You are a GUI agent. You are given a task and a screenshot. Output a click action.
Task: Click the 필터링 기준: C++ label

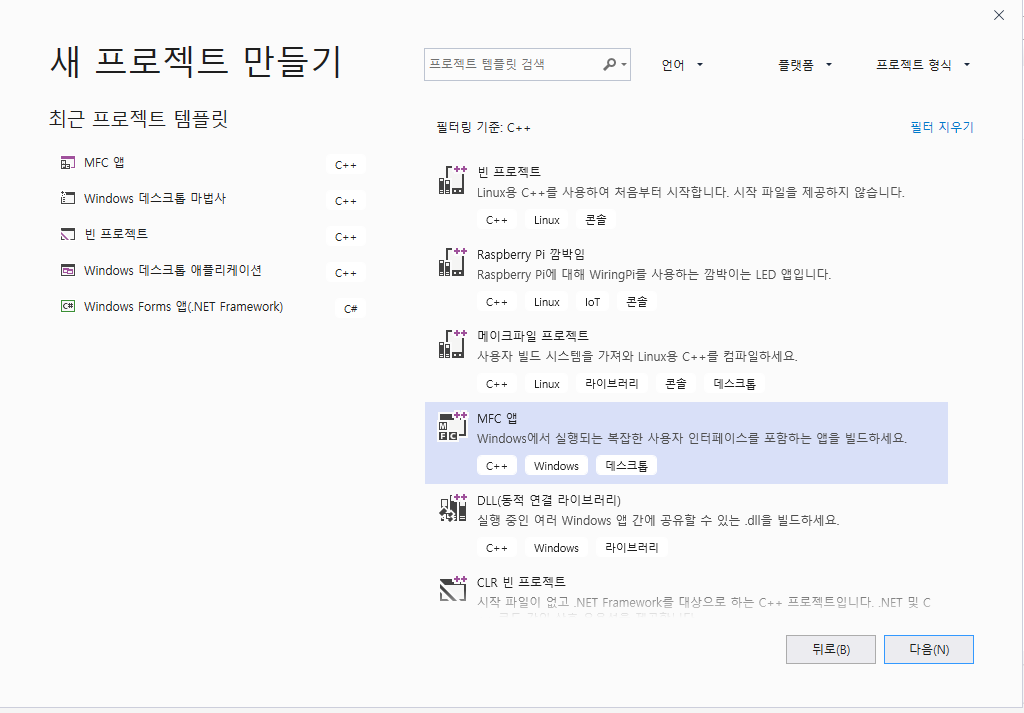pos(483,127)
